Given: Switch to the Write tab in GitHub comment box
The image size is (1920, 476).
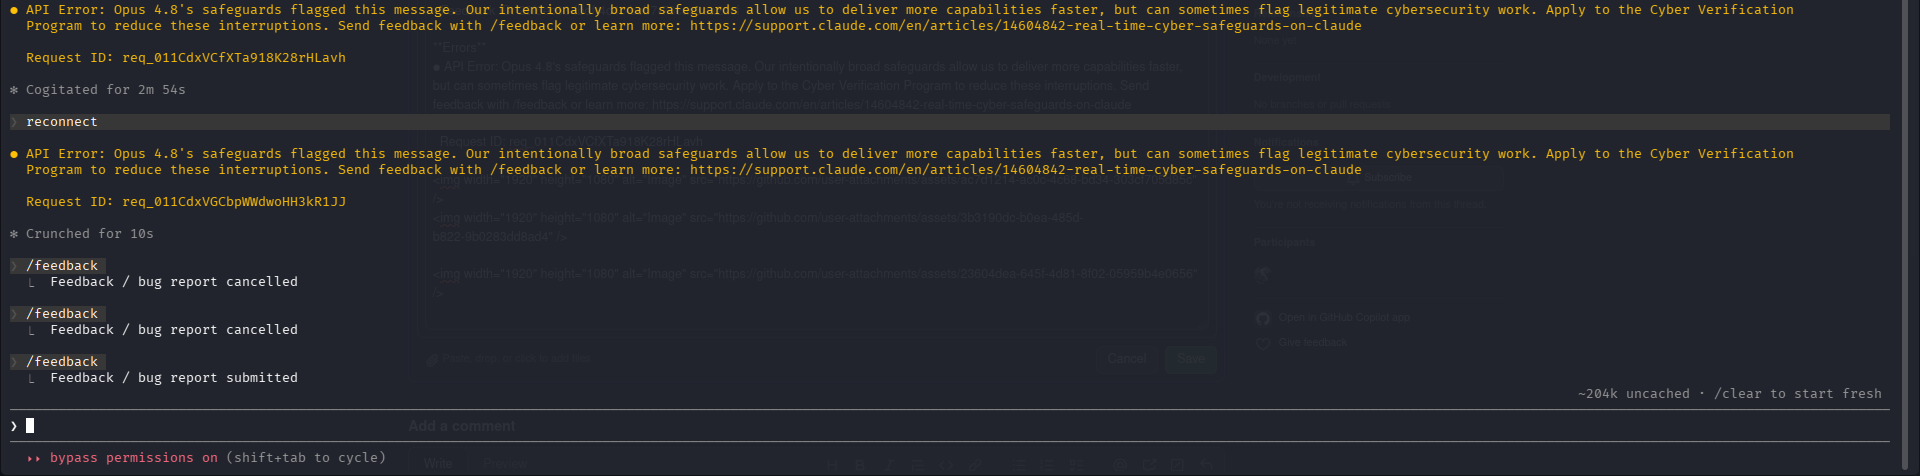Looking at the screenshot, I should (x=438, y=464).
